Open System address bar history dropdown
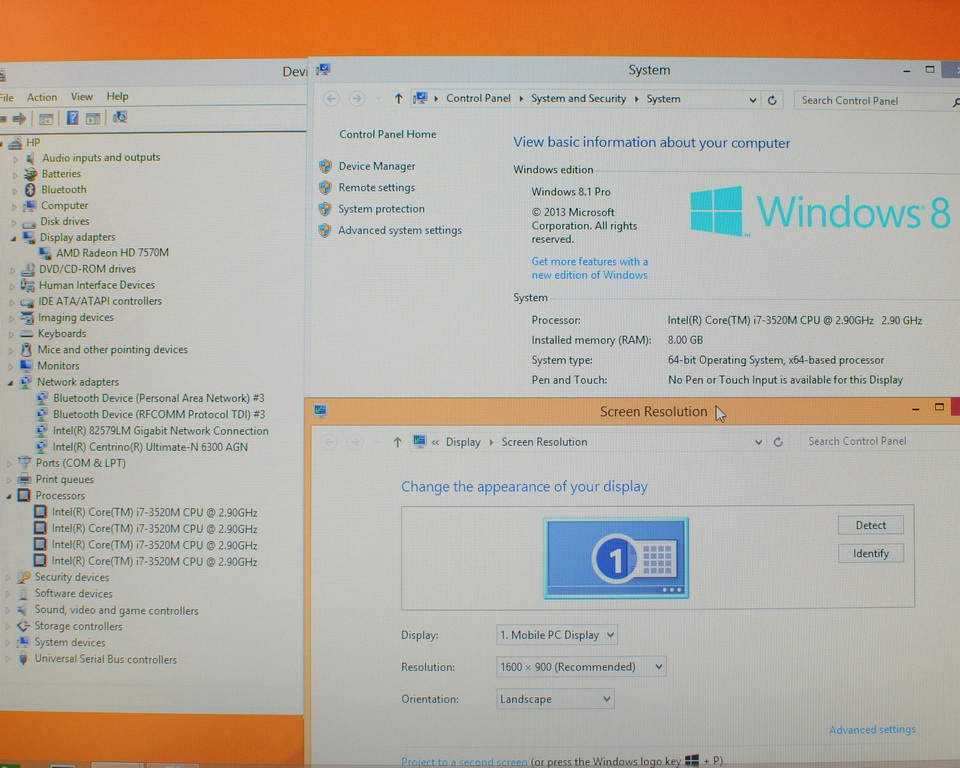This screenshot has width=960, height=768. tap(752, 100)
